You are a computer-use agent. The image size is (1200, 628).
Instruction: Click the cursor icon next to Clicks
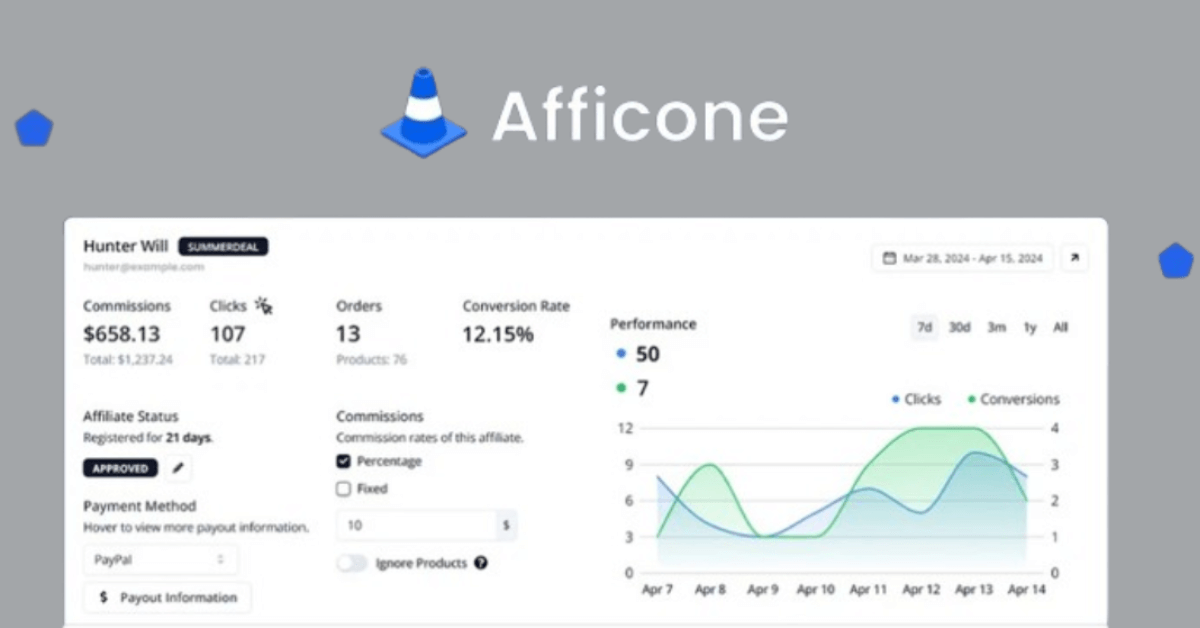click(264, 305)
